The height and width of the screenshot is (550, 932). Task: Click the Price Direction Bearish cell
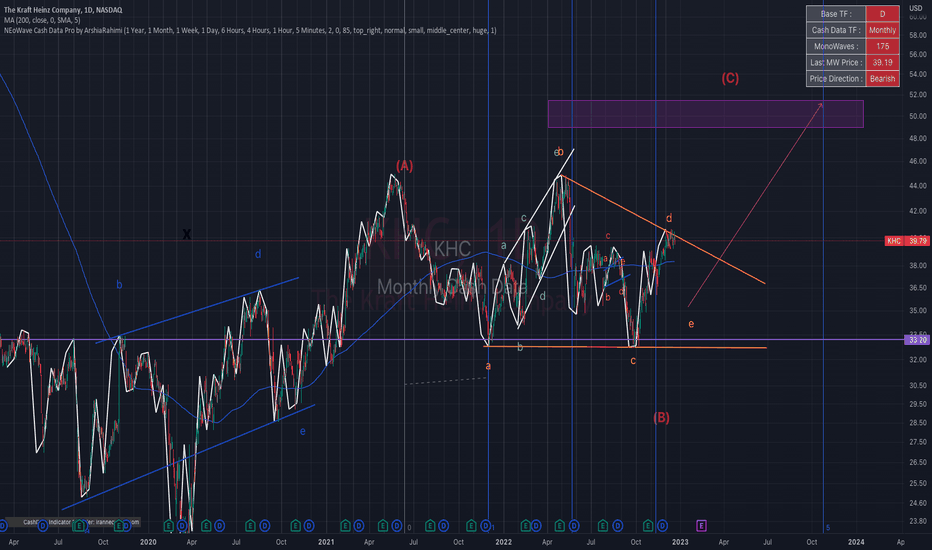[x=882, y=78]
